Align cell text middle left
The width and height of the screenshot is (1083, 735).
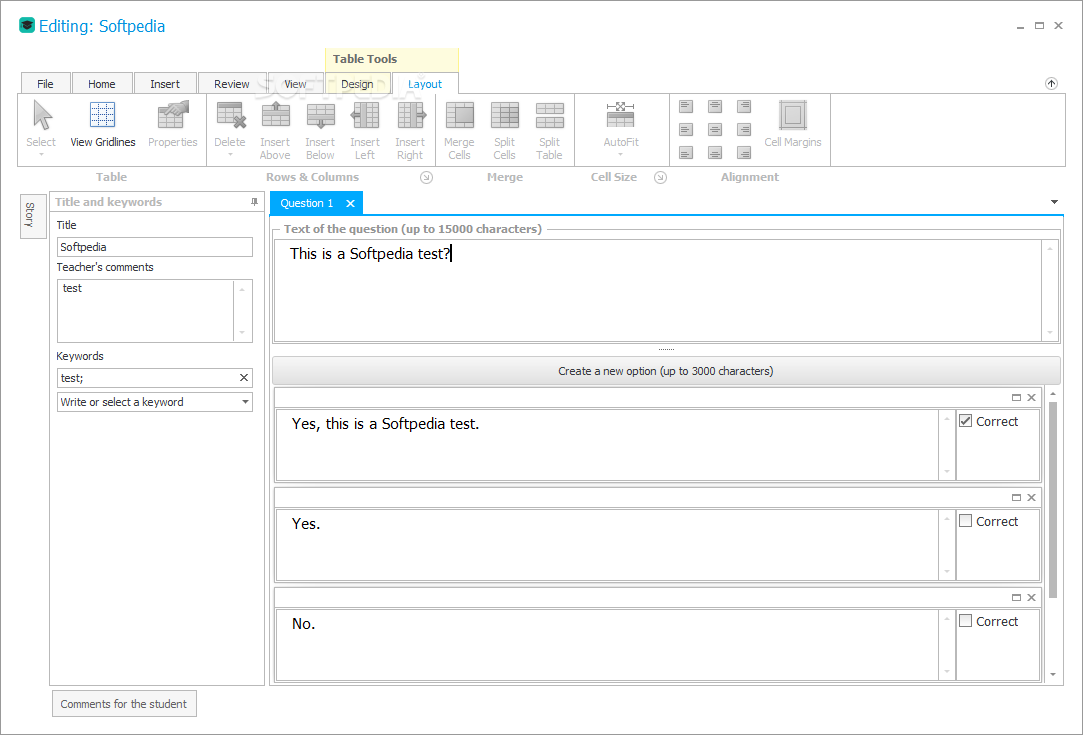click(x=686, y=130)
